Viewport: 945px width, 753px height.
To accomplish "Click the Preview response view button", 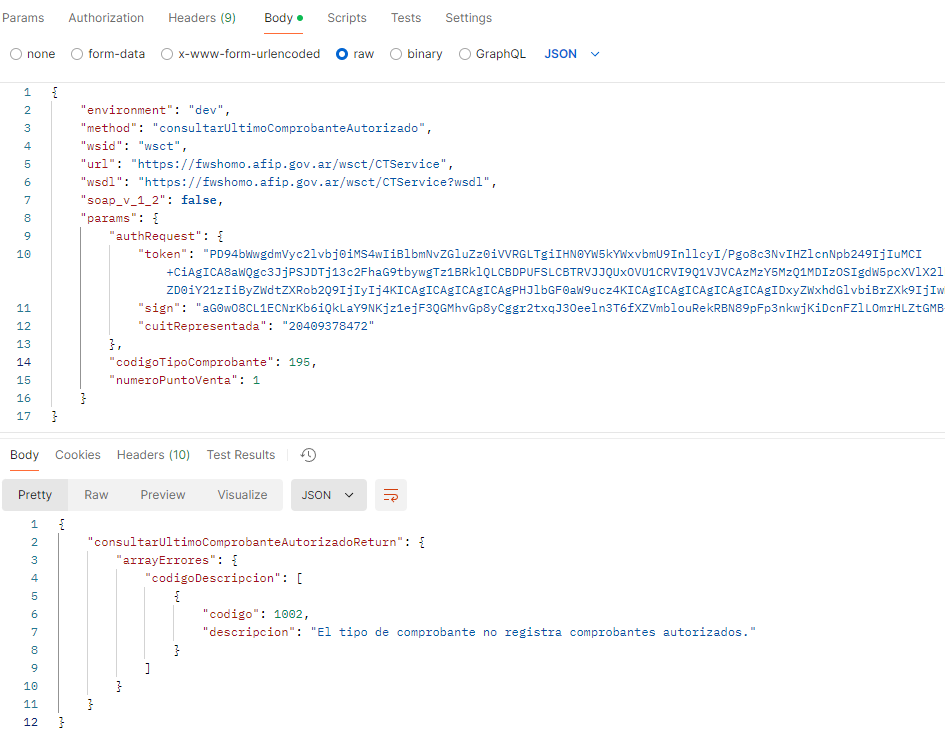I will (163, 495).
